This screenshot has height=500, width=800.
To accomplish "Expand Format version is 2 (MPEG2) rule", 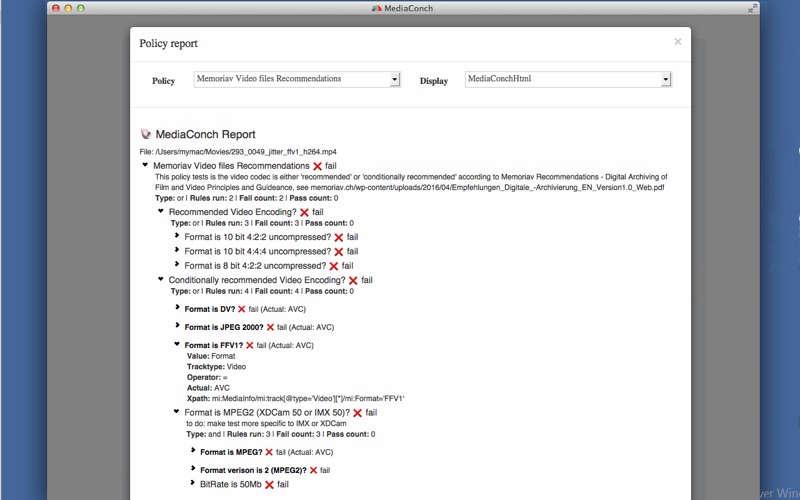I will [193, 468].
